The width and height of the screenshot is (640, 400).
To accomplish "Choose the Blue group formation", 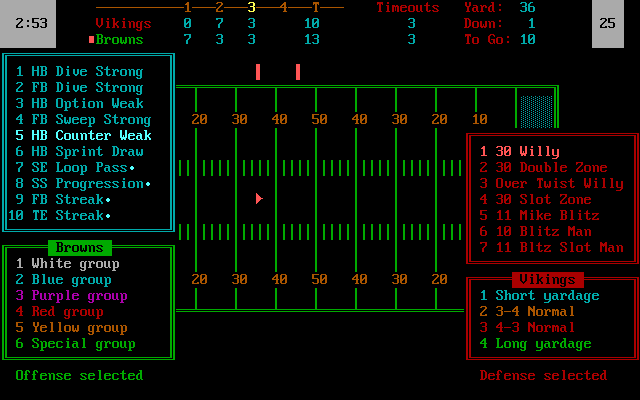I will click(64, 280).
